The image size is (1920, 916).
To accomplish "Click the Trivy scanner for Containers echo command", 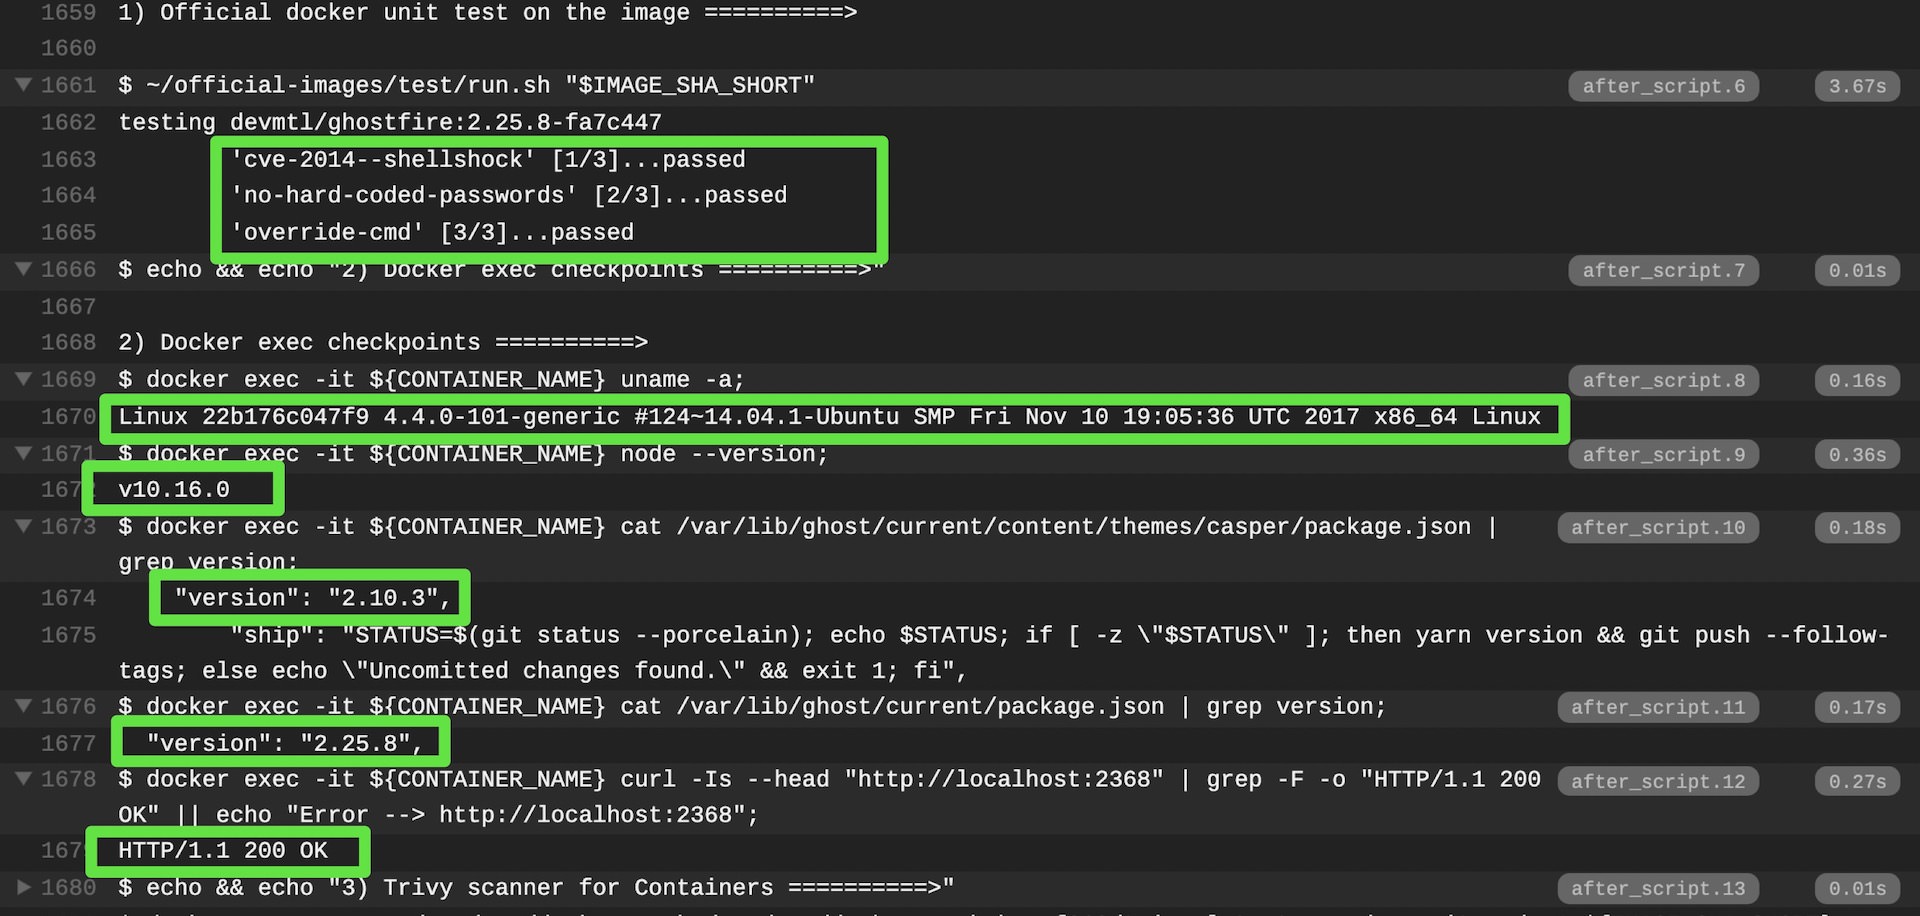I will [536, 887].
